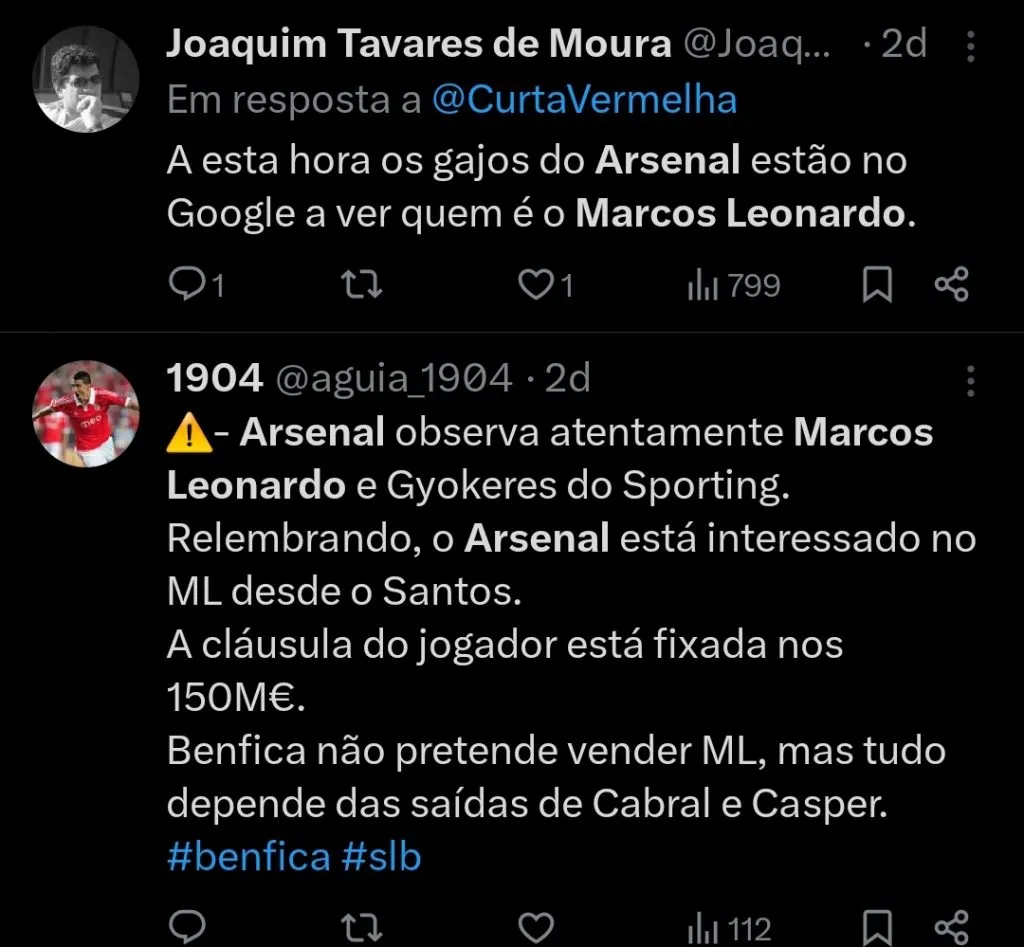Open the @CurtaVermelha mention link

[587, 99]
